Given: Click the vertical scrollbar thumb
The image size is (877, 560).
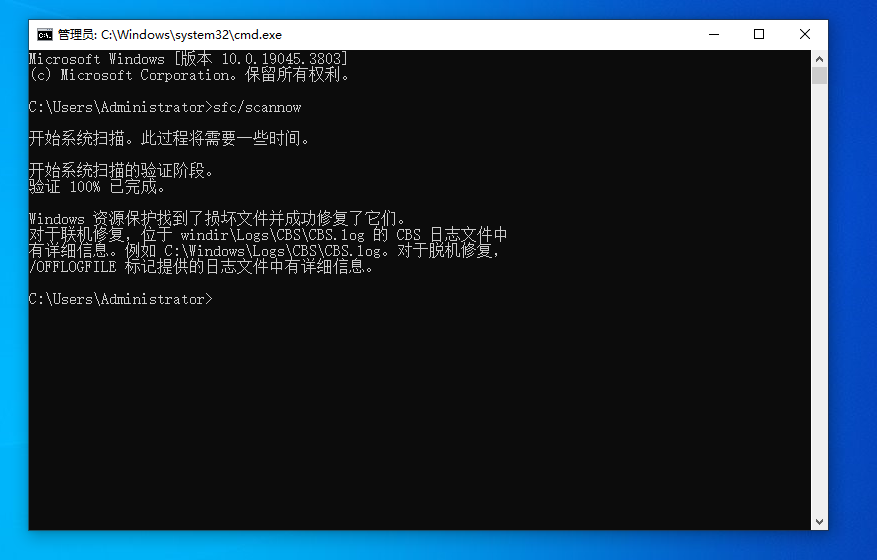Looking at the screenshot, I should 819,76.
